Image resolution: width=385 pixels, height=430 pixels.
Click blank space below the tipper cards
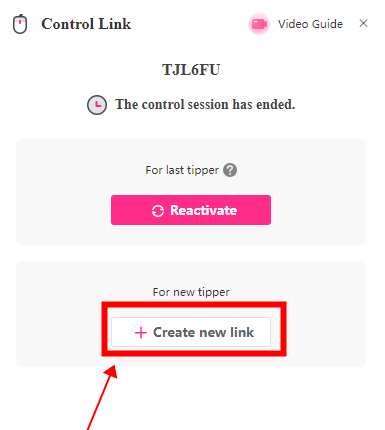pos(250,400)
